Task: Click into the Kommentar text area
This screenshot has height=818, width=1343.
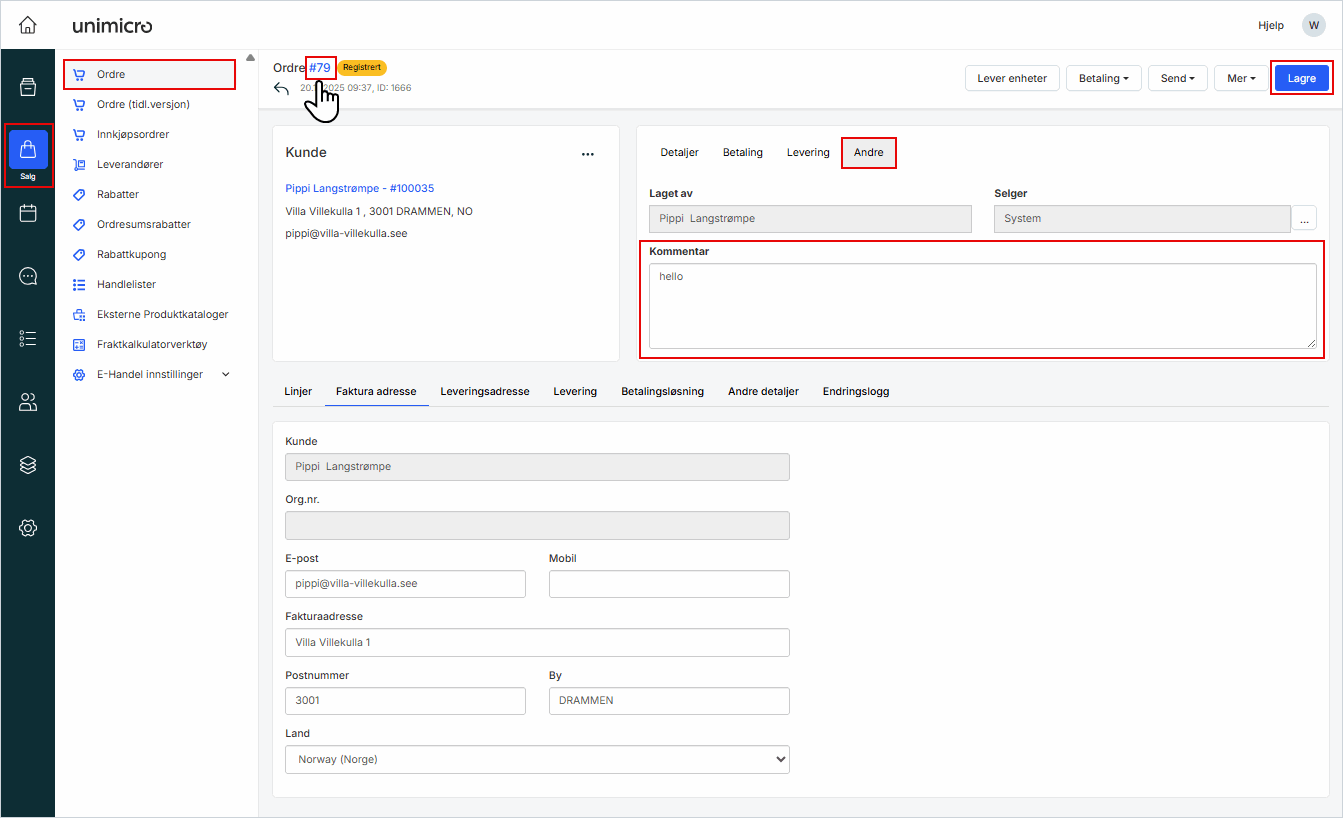Action: 982,306
